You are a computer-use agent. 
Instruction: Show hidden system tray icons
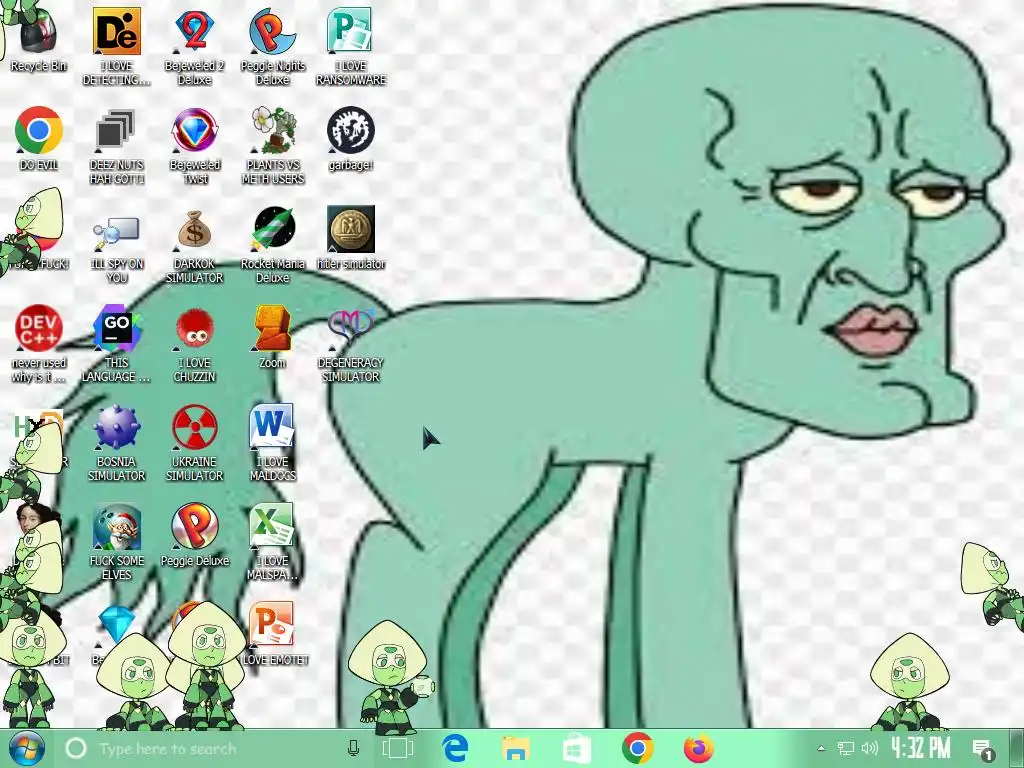click(x=821, y=748)
